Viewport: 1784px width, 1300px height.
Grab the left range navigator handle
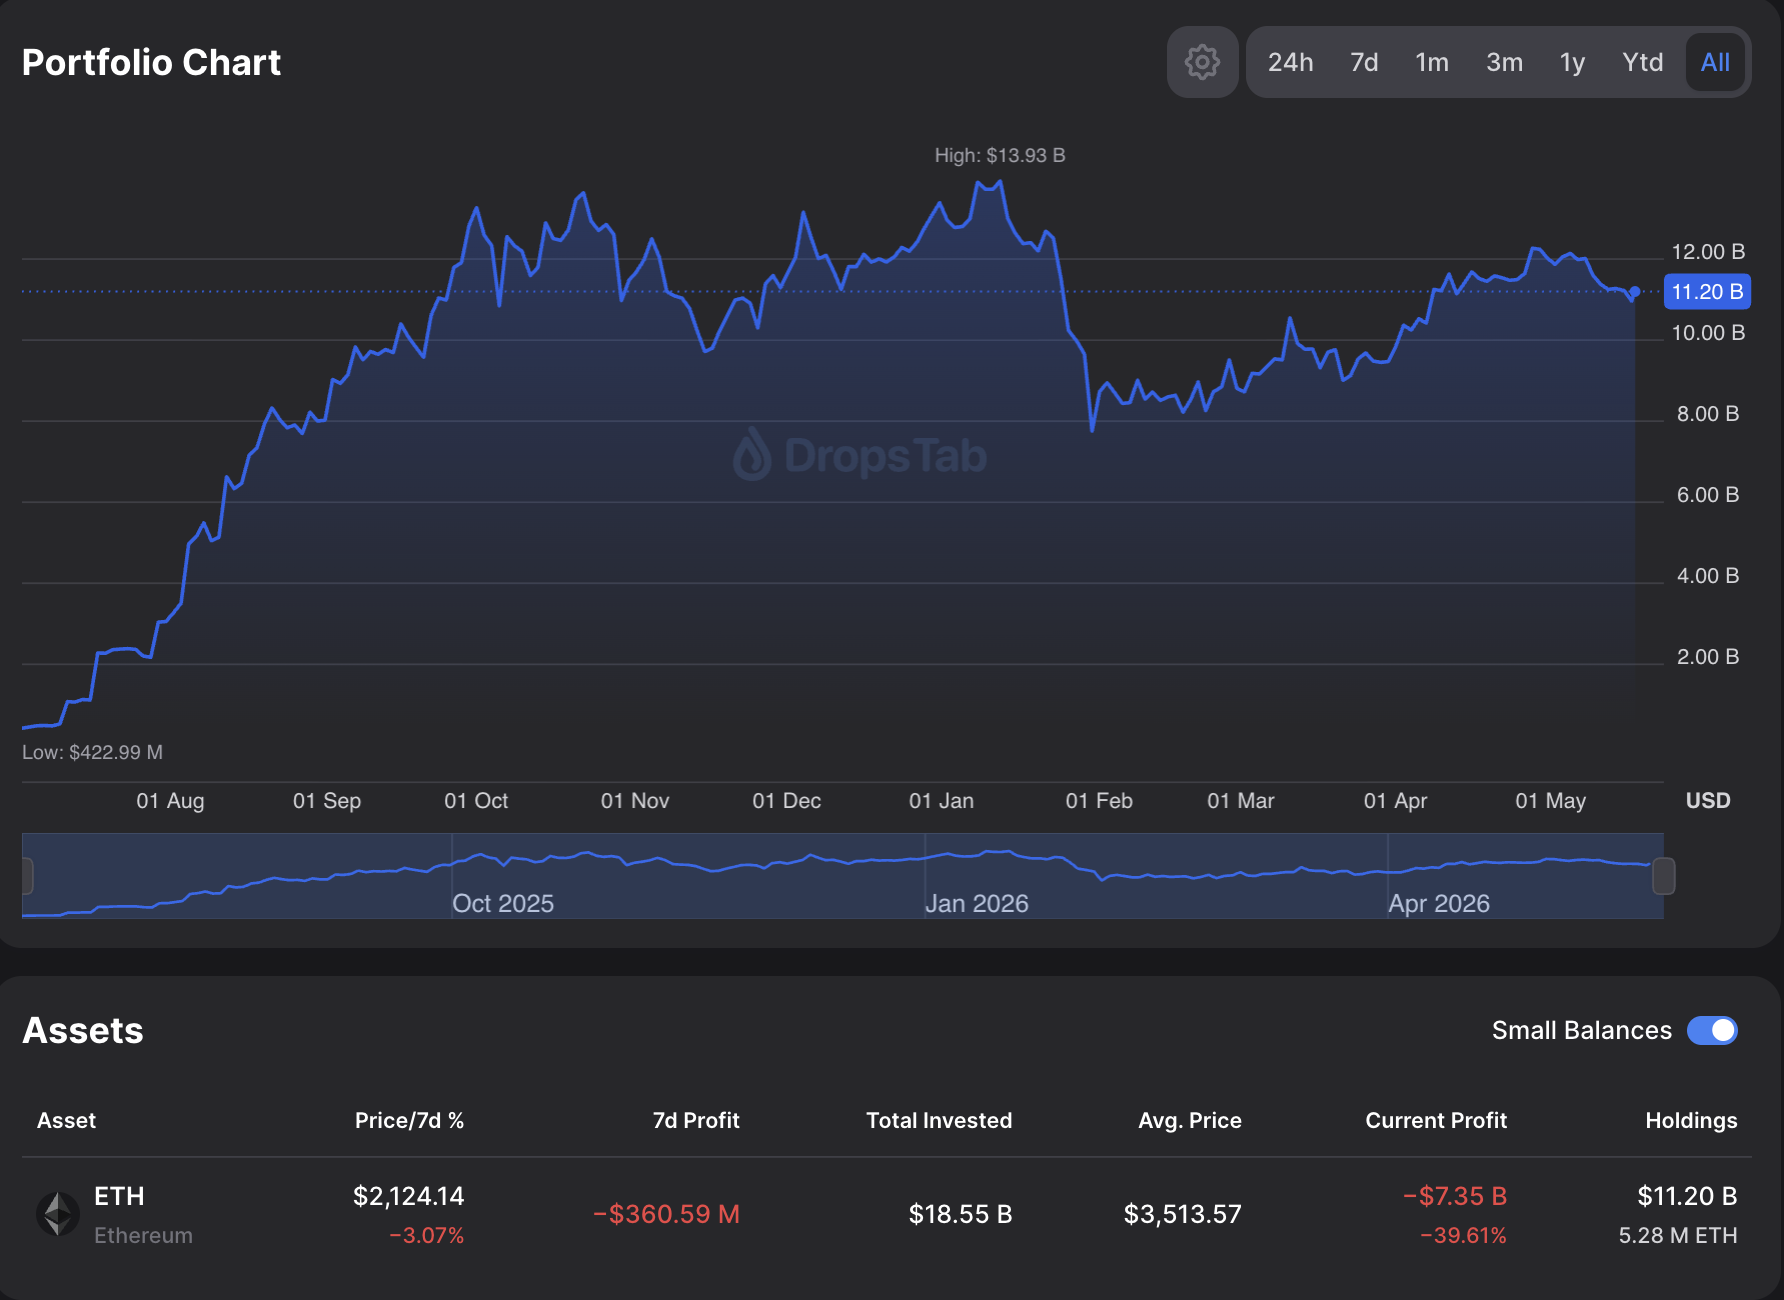click(27, 876)
